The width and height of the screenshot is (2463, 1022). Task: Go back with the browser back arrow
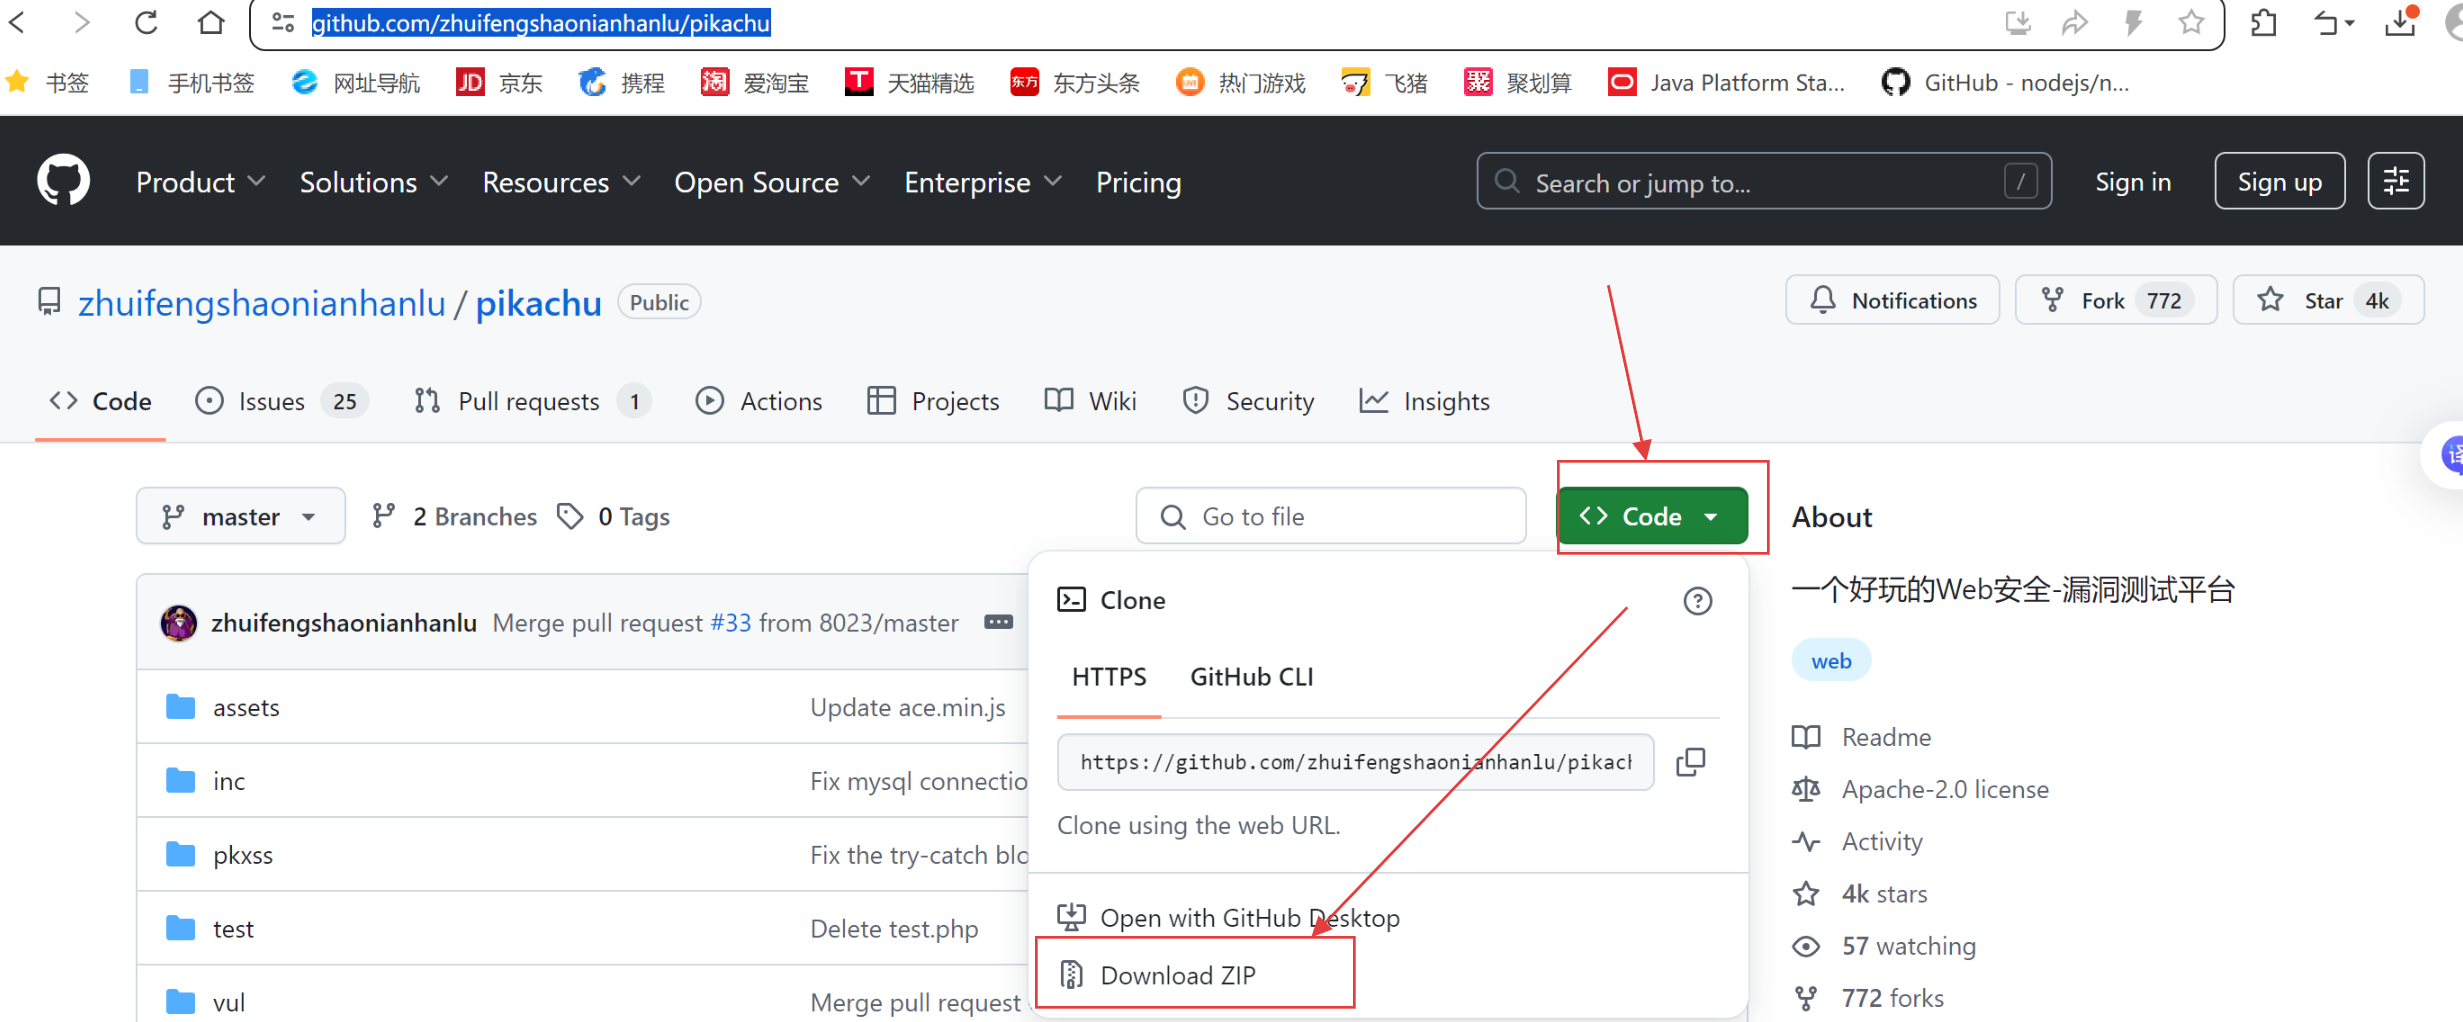tap(18, 22)
